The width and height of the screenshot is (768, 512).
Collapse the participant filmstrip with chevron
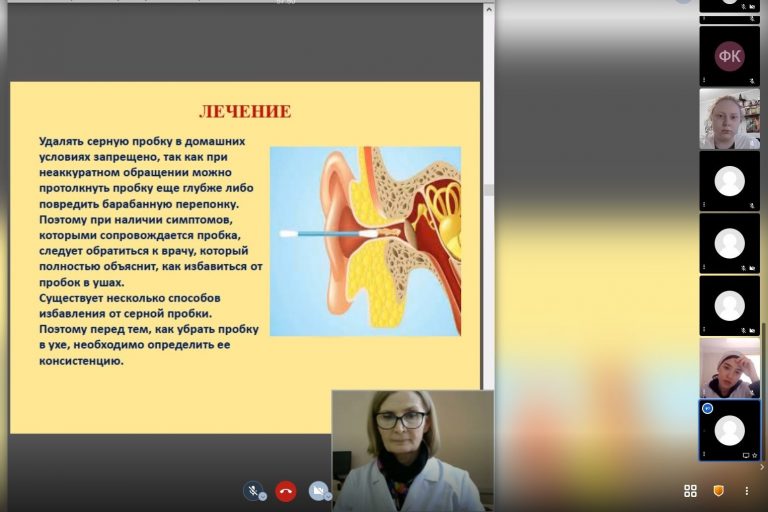pos(762,467)
